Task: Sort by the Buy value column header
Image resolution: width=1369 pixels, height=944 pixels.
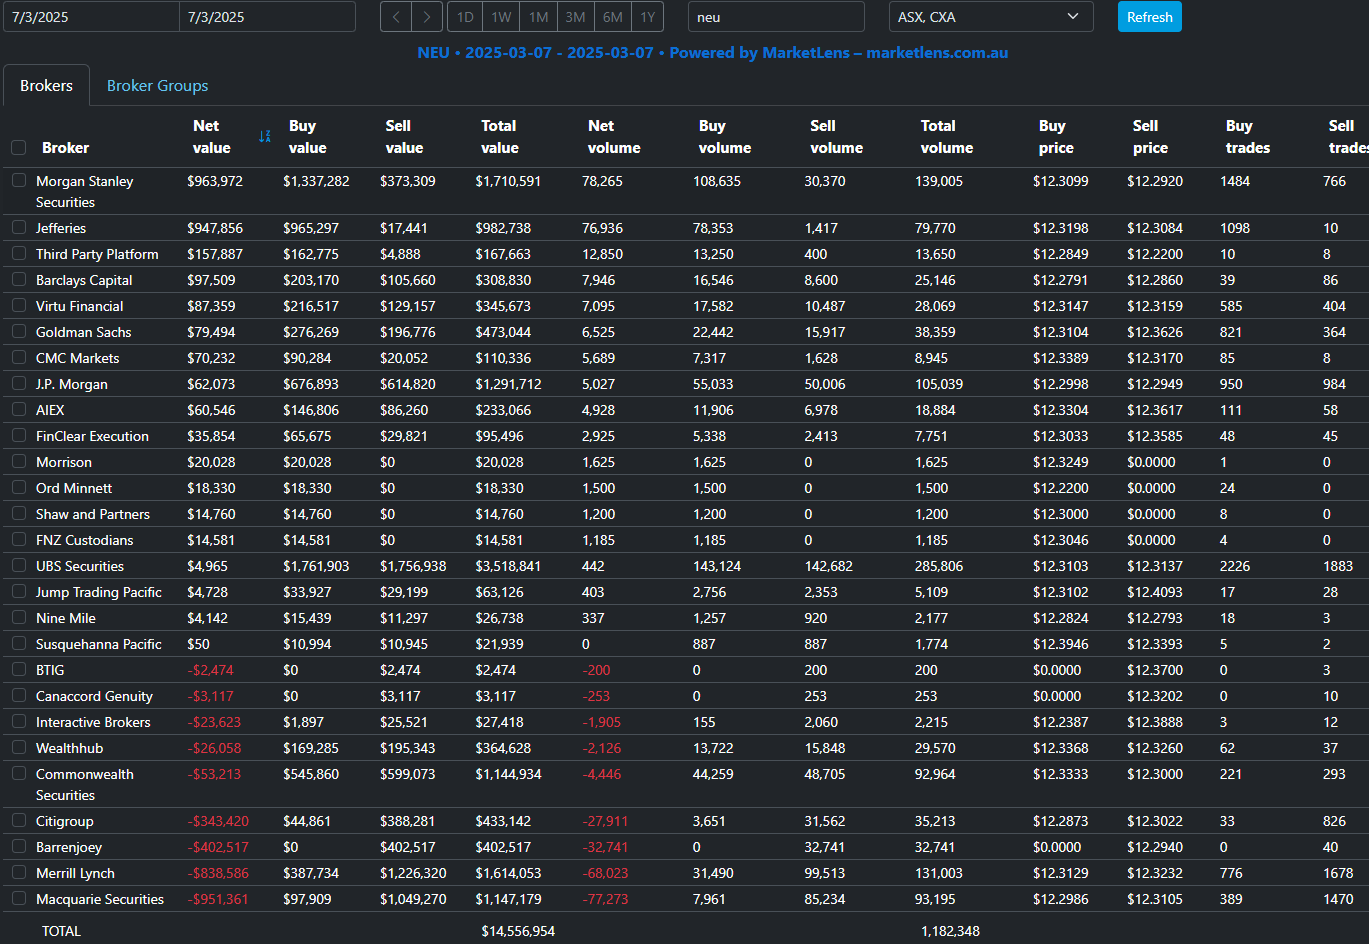Action: click(307, 137)
